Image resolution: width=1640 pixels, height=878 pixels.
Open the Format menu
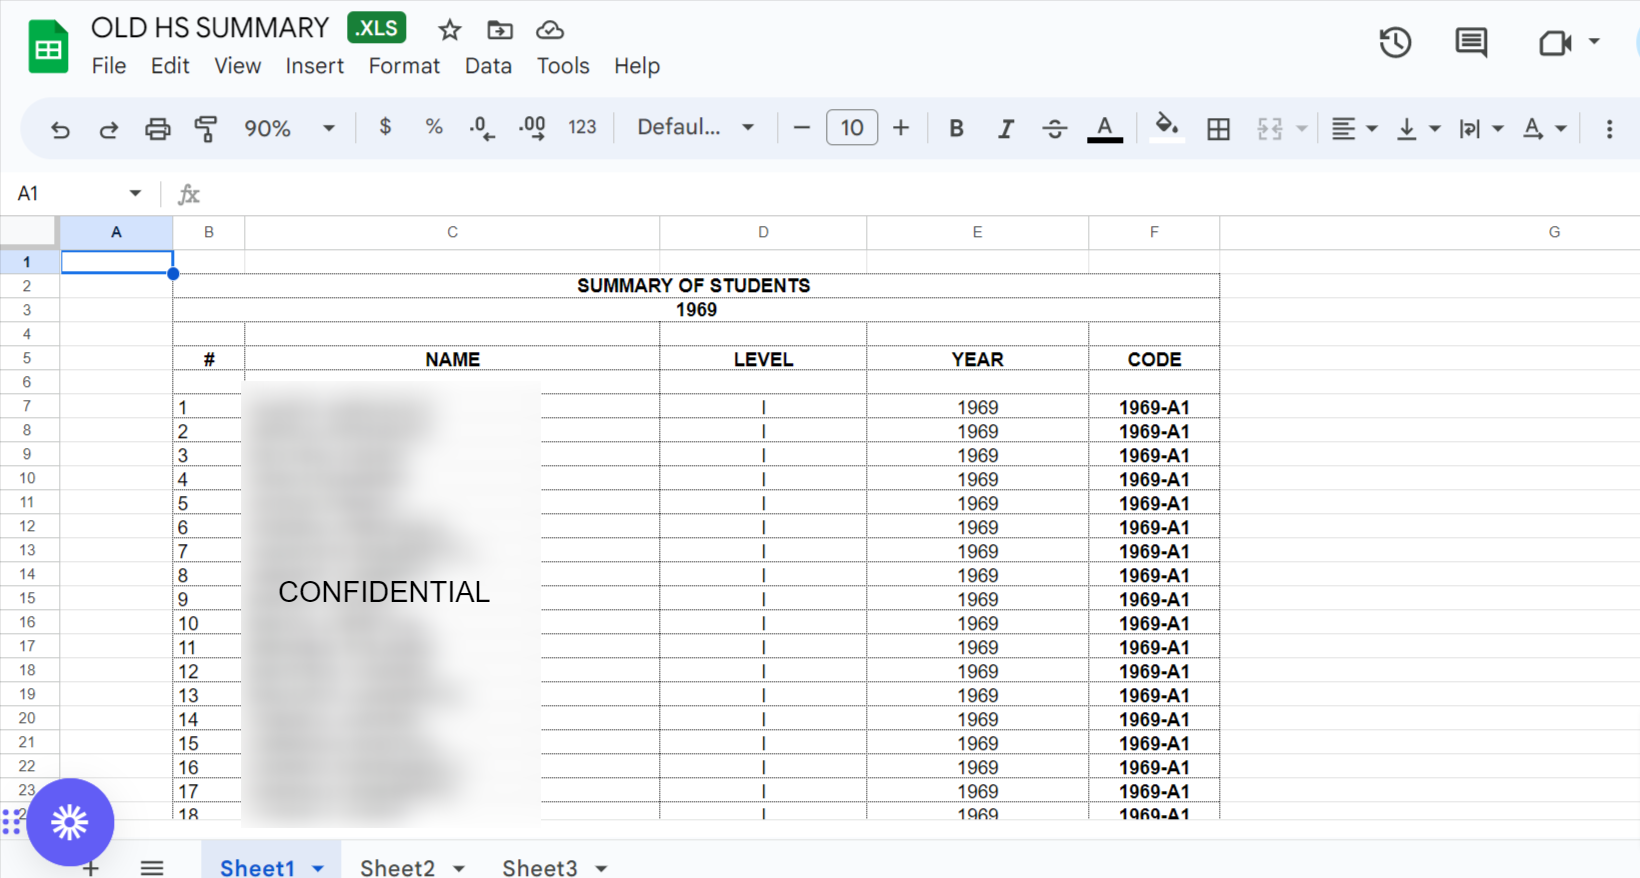[404, 66]
